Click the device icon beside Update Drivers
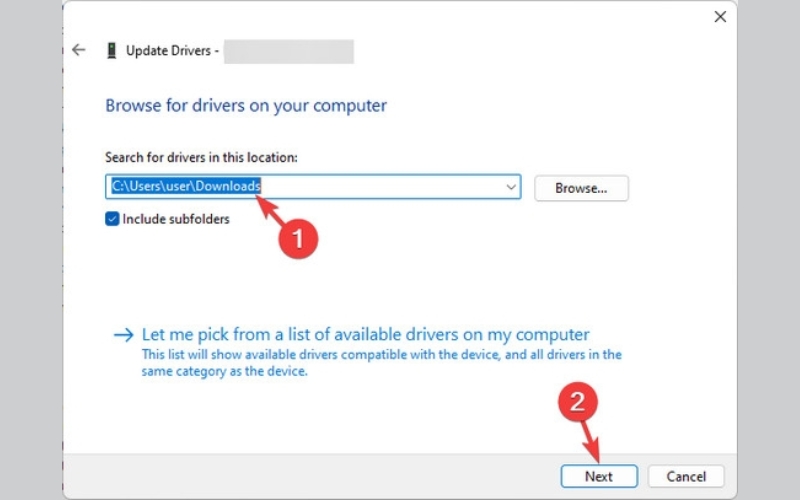 pyautogui.click(x=111, y=51)
